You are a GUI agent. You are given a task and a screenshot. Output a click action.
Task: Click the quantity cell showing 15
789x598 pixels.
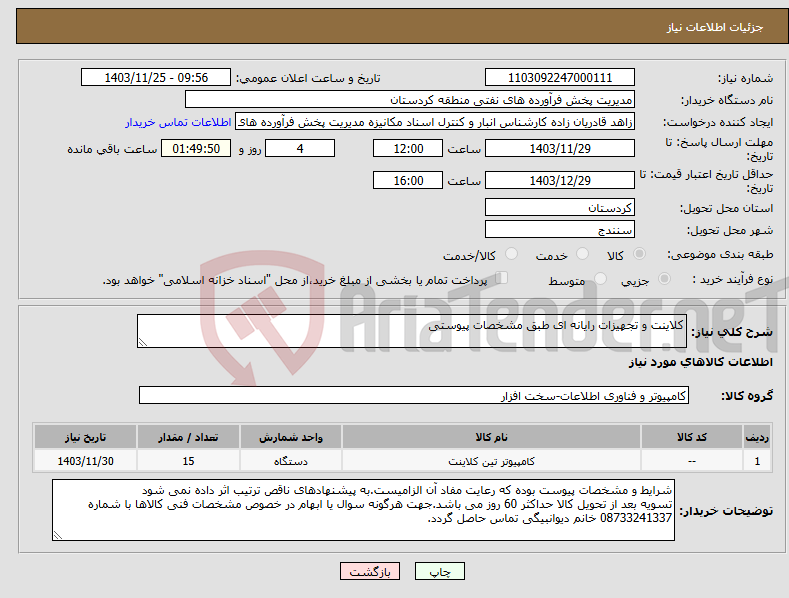188,461
